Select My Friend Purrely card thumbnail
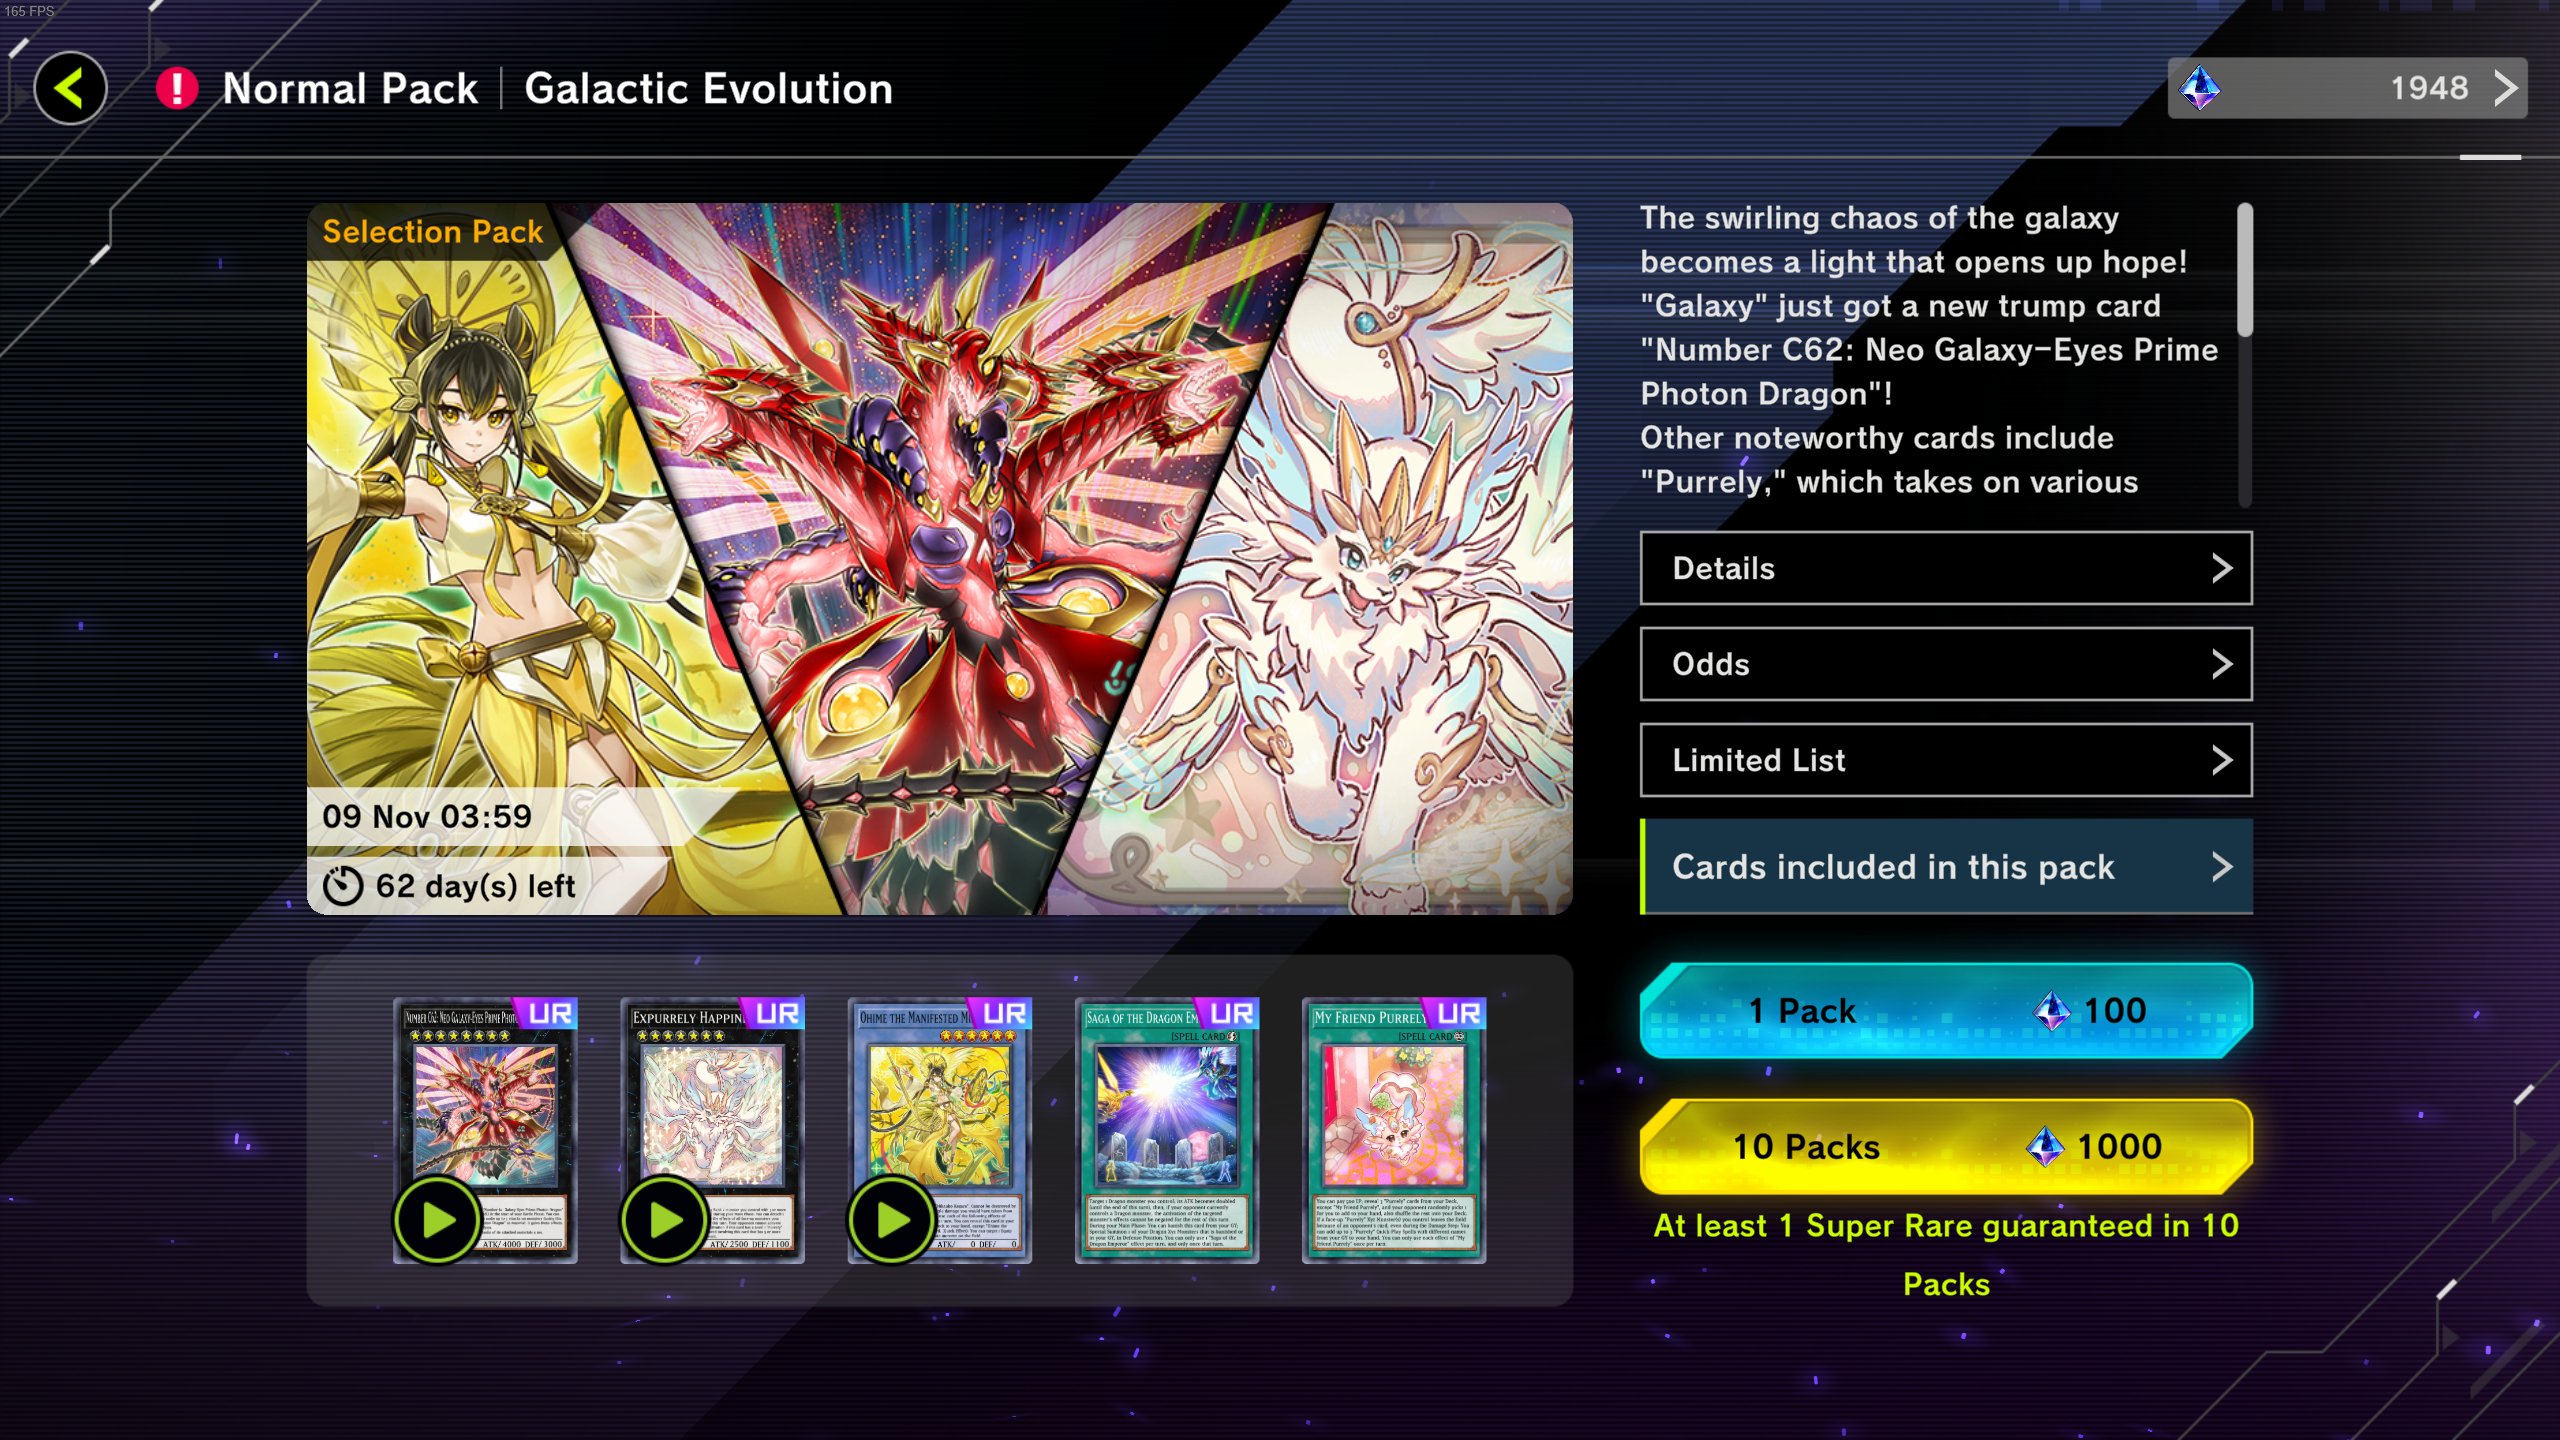Image resolution: width=2560 pixels, height=1440 pixels. pyautogui.click(x=1393, y=1130)
